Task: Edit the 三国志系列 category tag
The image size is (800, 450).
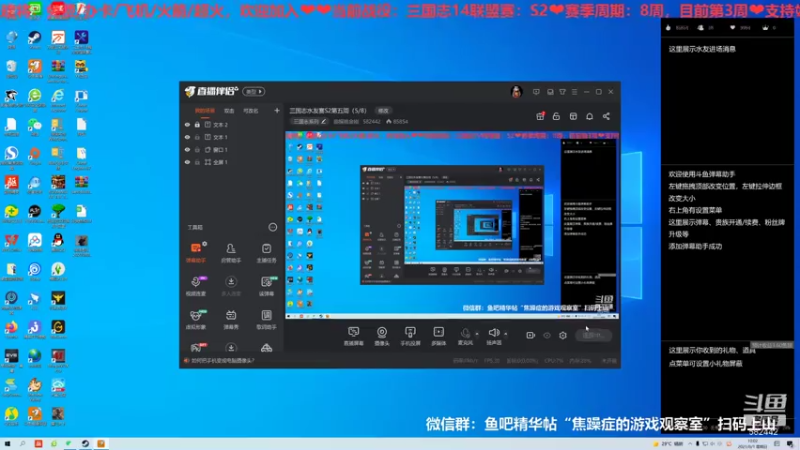Action: click(309, 121)
